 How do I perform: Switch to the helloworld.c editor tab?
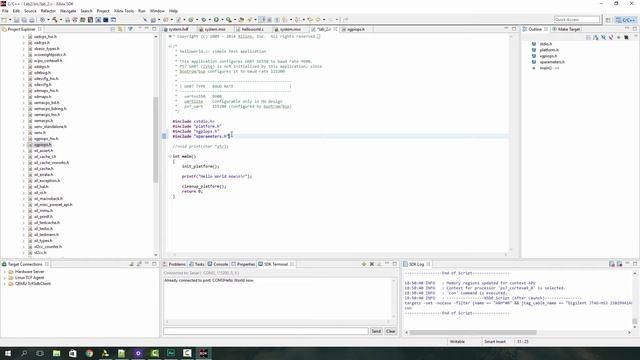click(253, 29)
